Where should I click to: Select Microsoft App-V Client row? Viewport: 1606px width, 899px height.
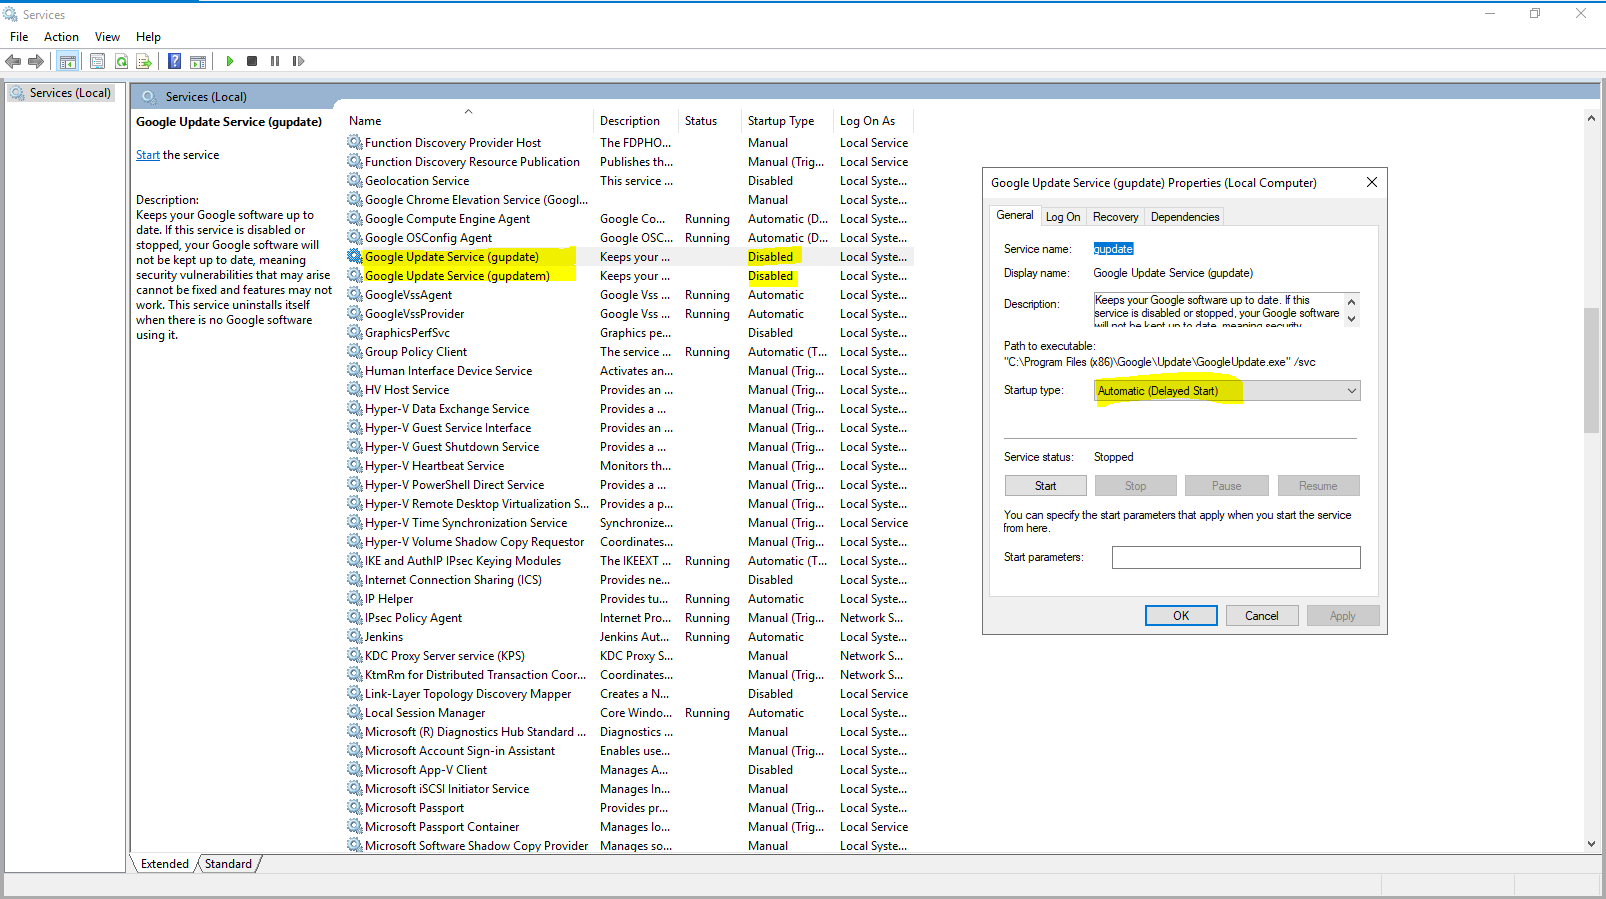(x=629, y=770)
